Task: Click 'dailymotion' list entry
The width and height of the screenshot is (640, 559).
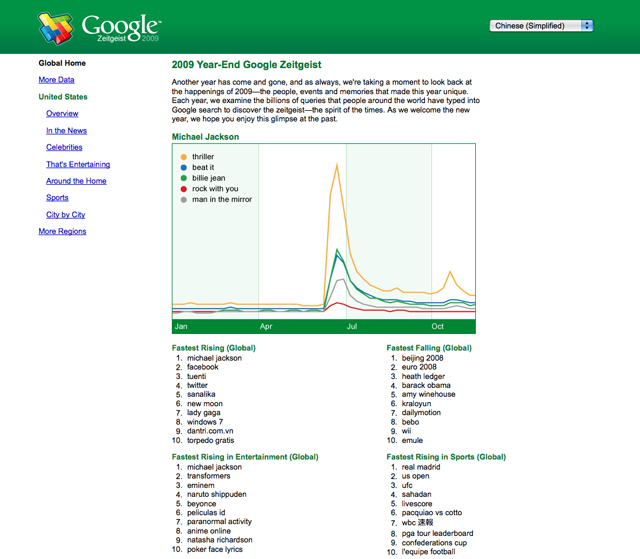Action: (x=421, y=413)
